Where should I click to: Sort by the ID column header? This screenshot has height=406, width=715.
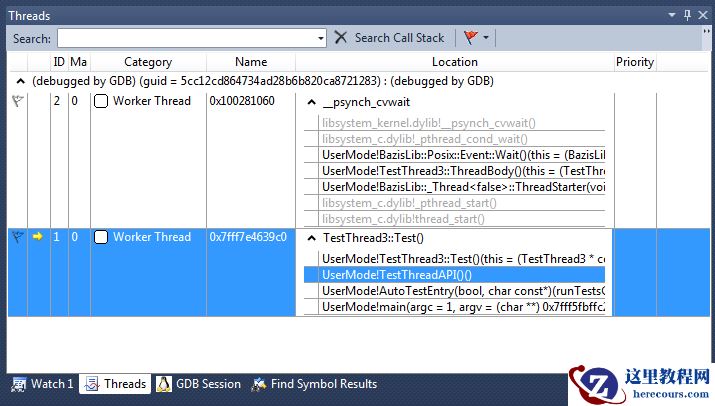click(59, 62)
